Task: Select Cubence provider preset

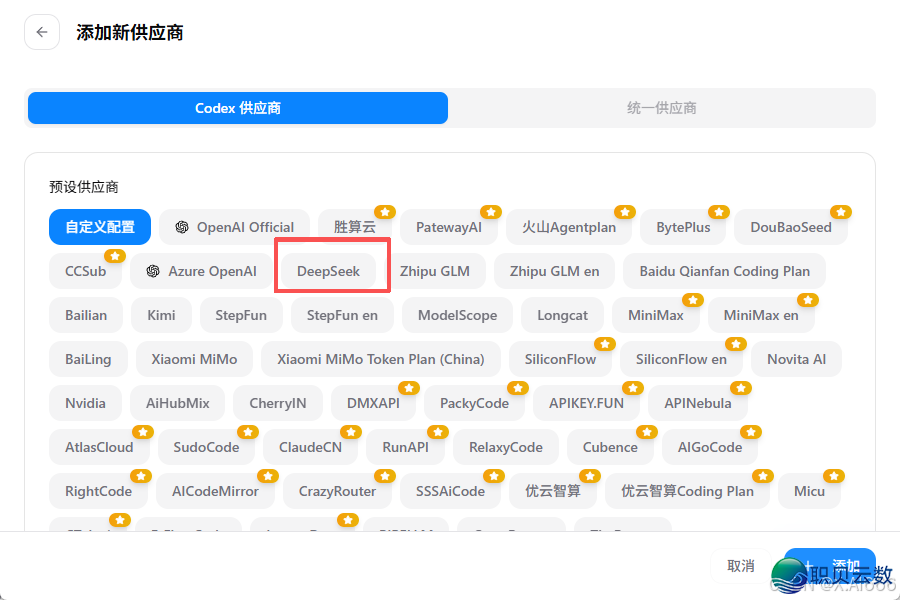Action: [x=610, y=447]
